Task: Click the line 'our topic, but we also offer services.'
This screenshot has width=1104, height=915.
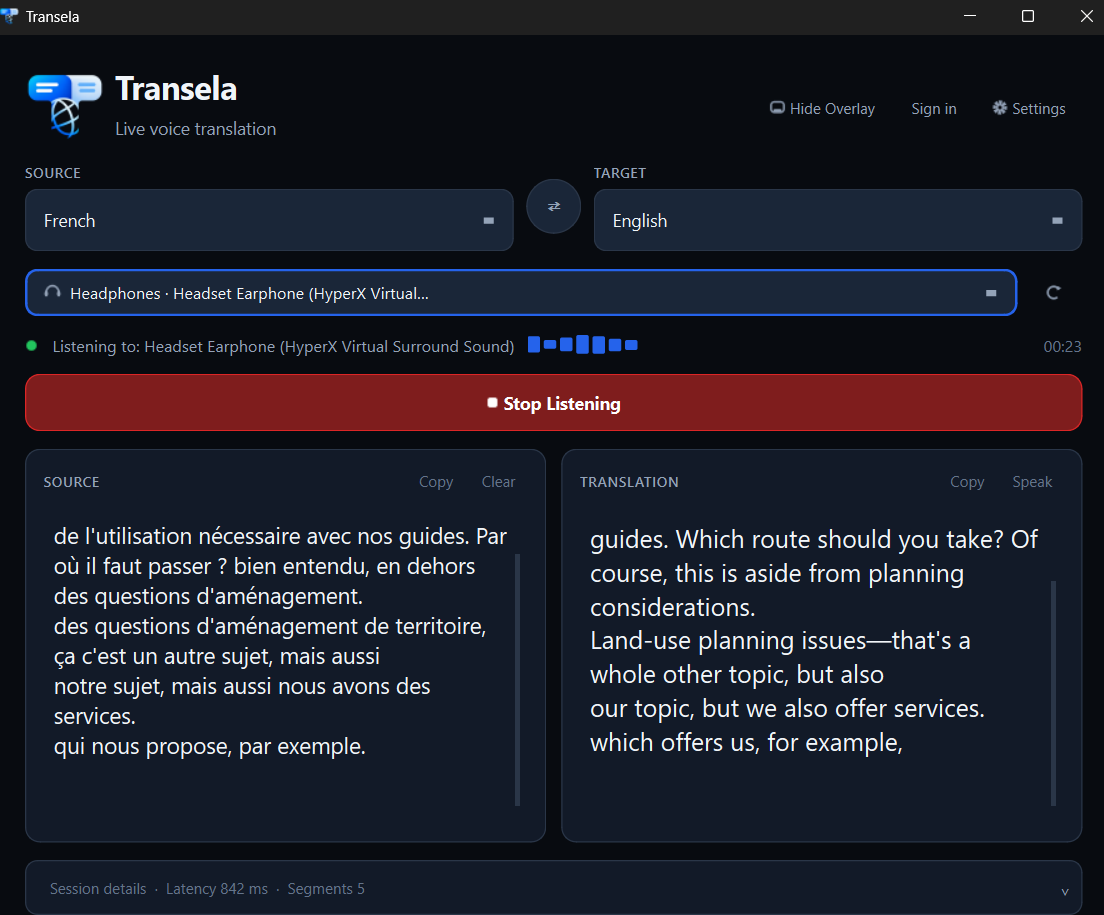Action: (x=787, y=708)
